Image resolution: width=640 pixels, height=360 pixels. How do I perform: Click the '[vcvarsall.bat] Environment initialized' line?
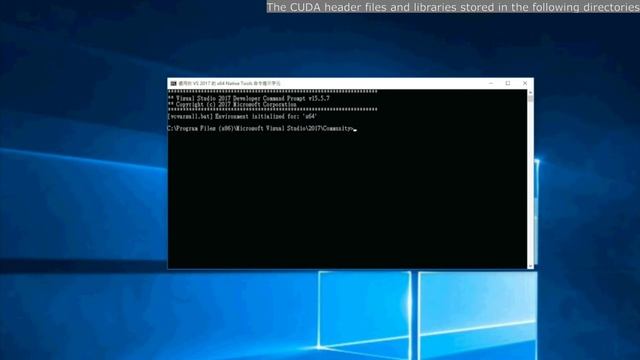242,116
